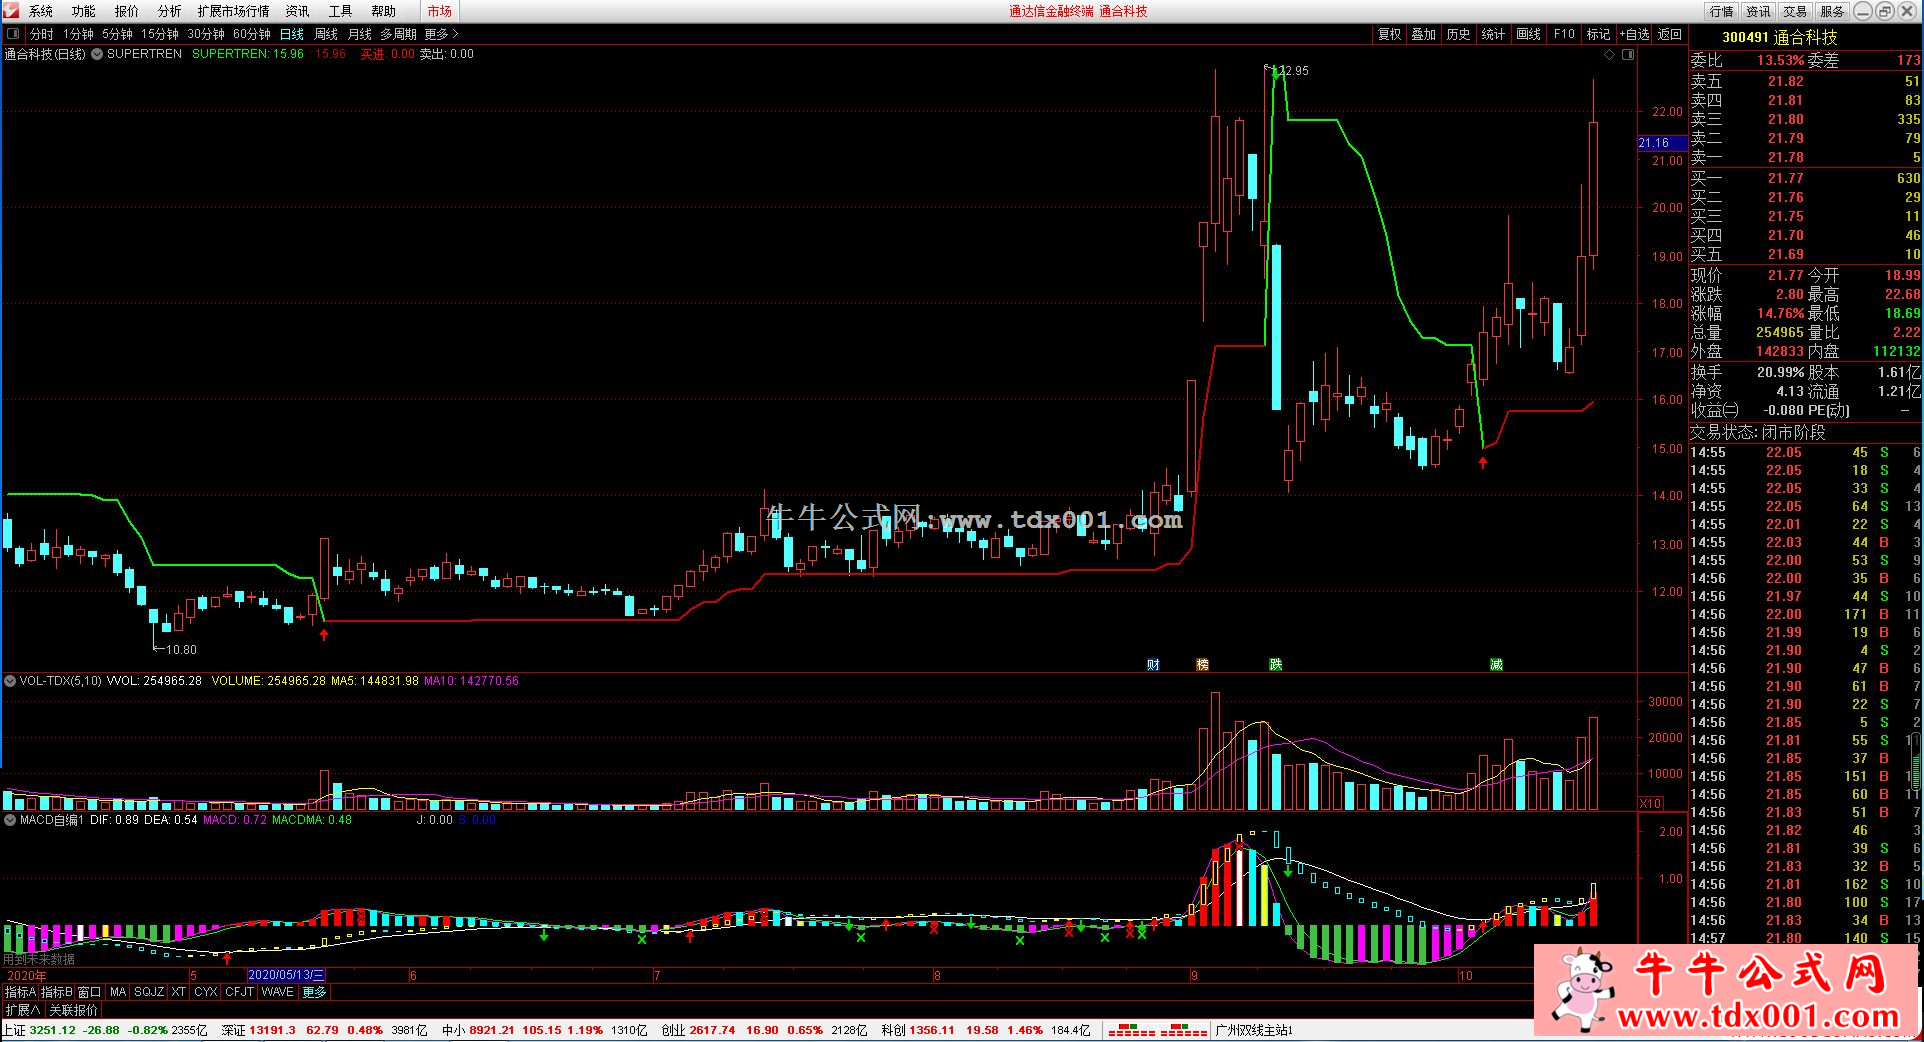
Task: Click the 财 marker on the chart
Action: [1153, 664]
